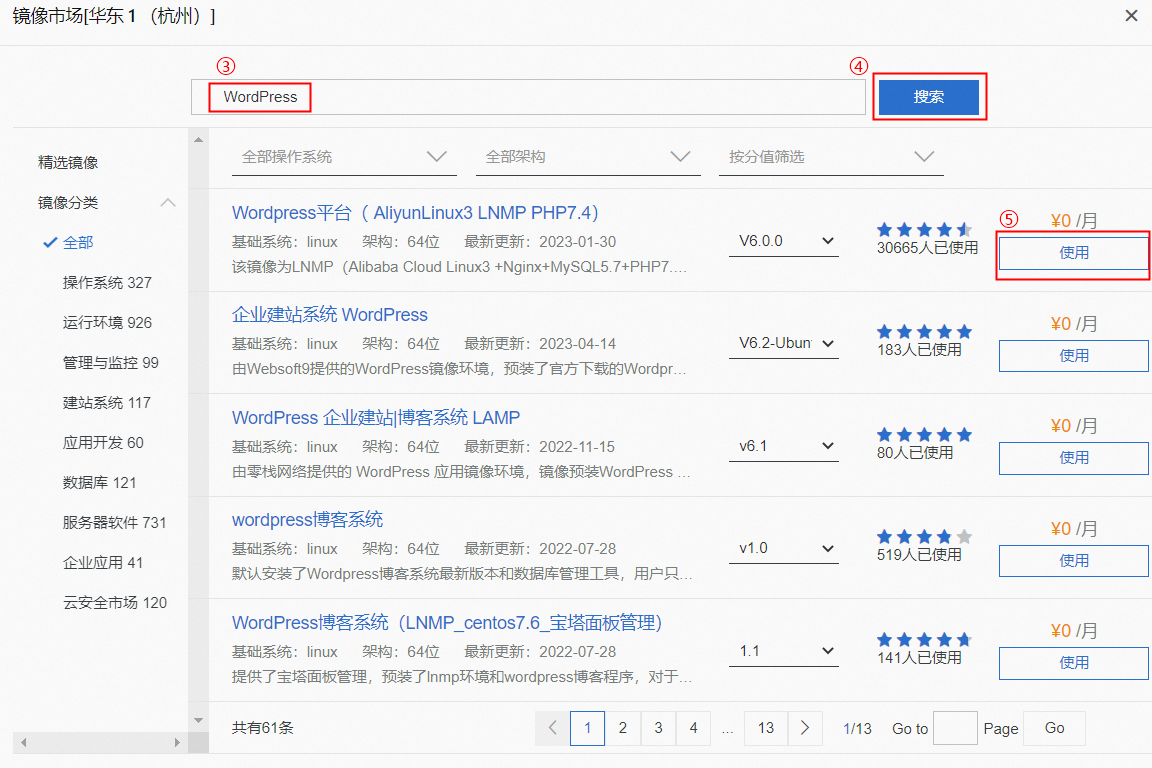Go to page 2
This screenshot has height=768, width=1152.
click(623, 728)
